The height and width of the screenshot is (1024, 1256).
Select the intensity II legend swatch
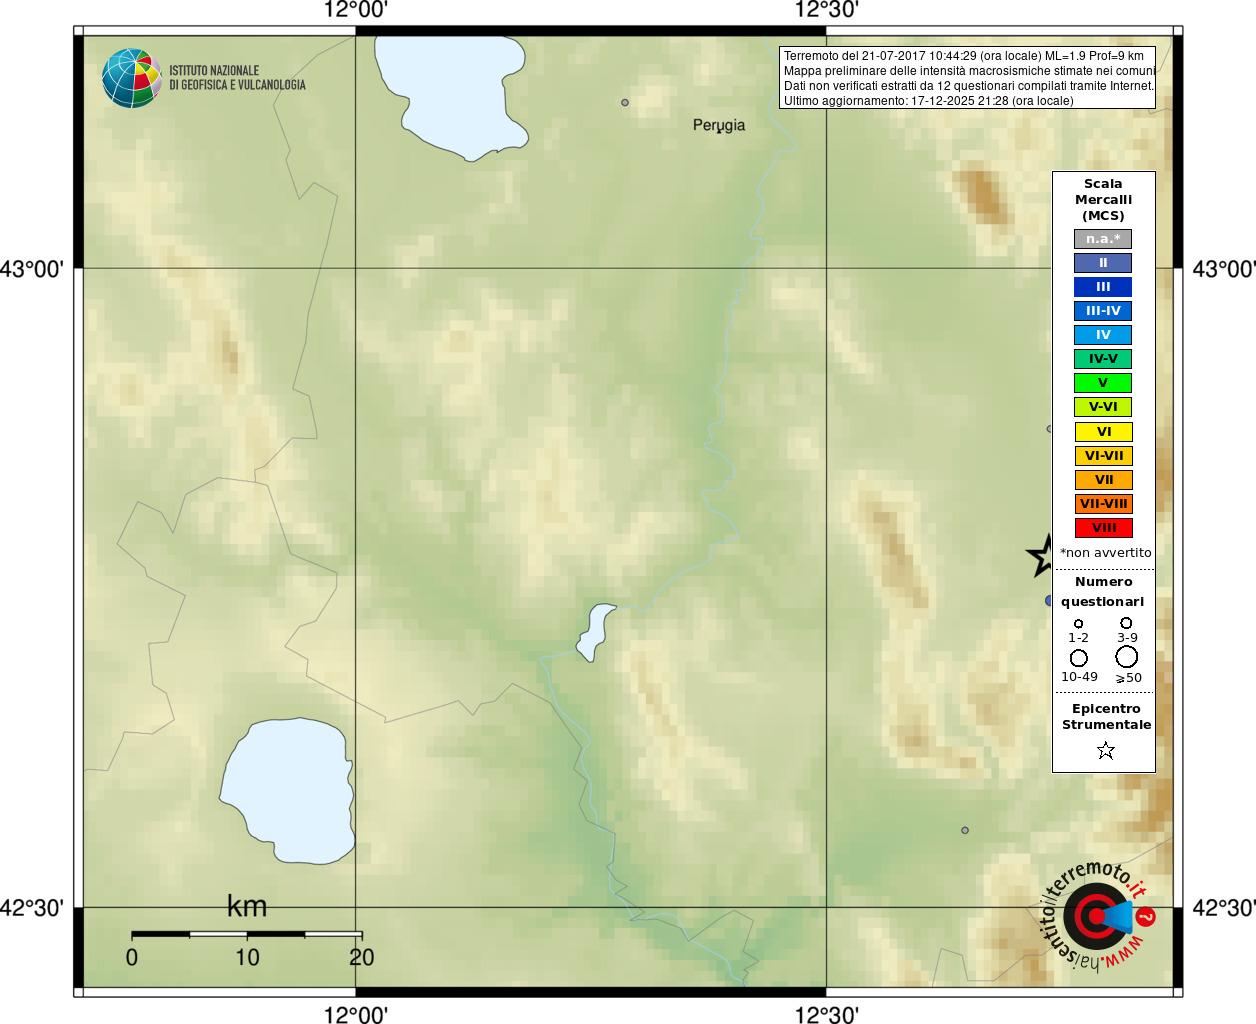pos(1103,263)
